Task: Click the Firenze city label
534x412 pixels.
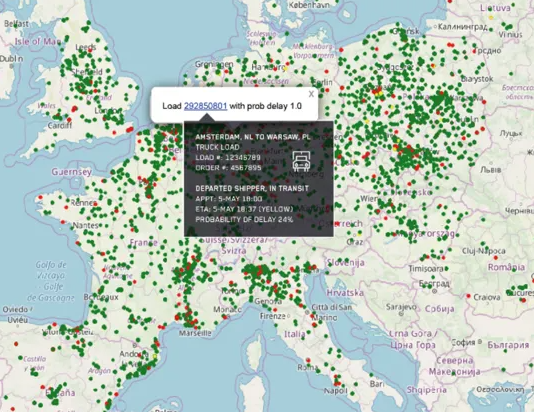Action: coord(272,316)
